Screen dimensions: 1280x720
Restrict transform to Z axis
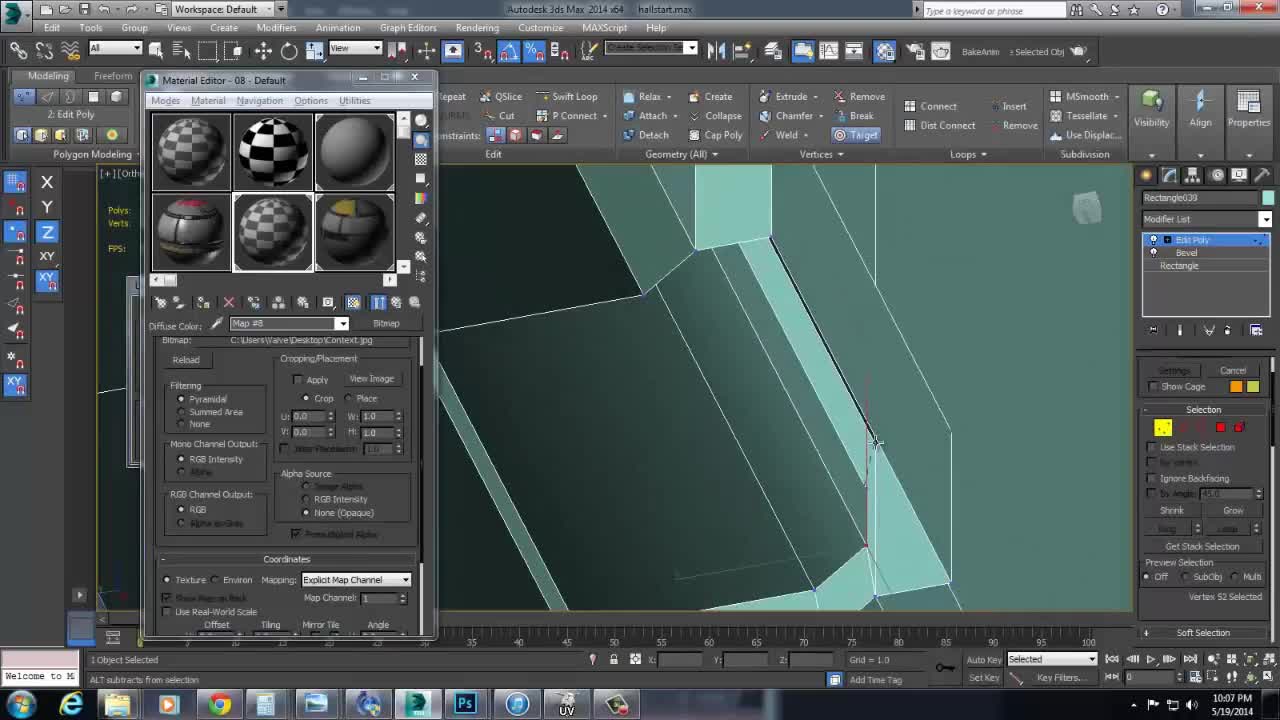coord(47,232)
